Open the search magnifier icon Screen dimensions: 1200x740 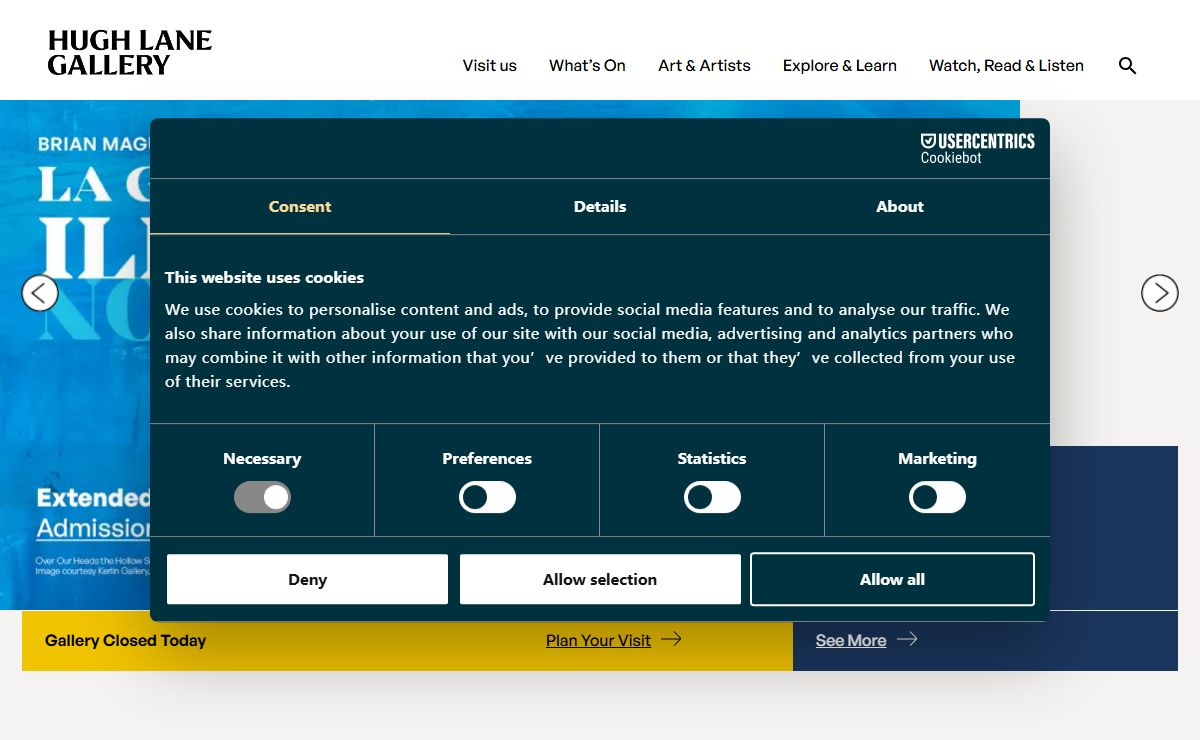tap(1127, 66)
